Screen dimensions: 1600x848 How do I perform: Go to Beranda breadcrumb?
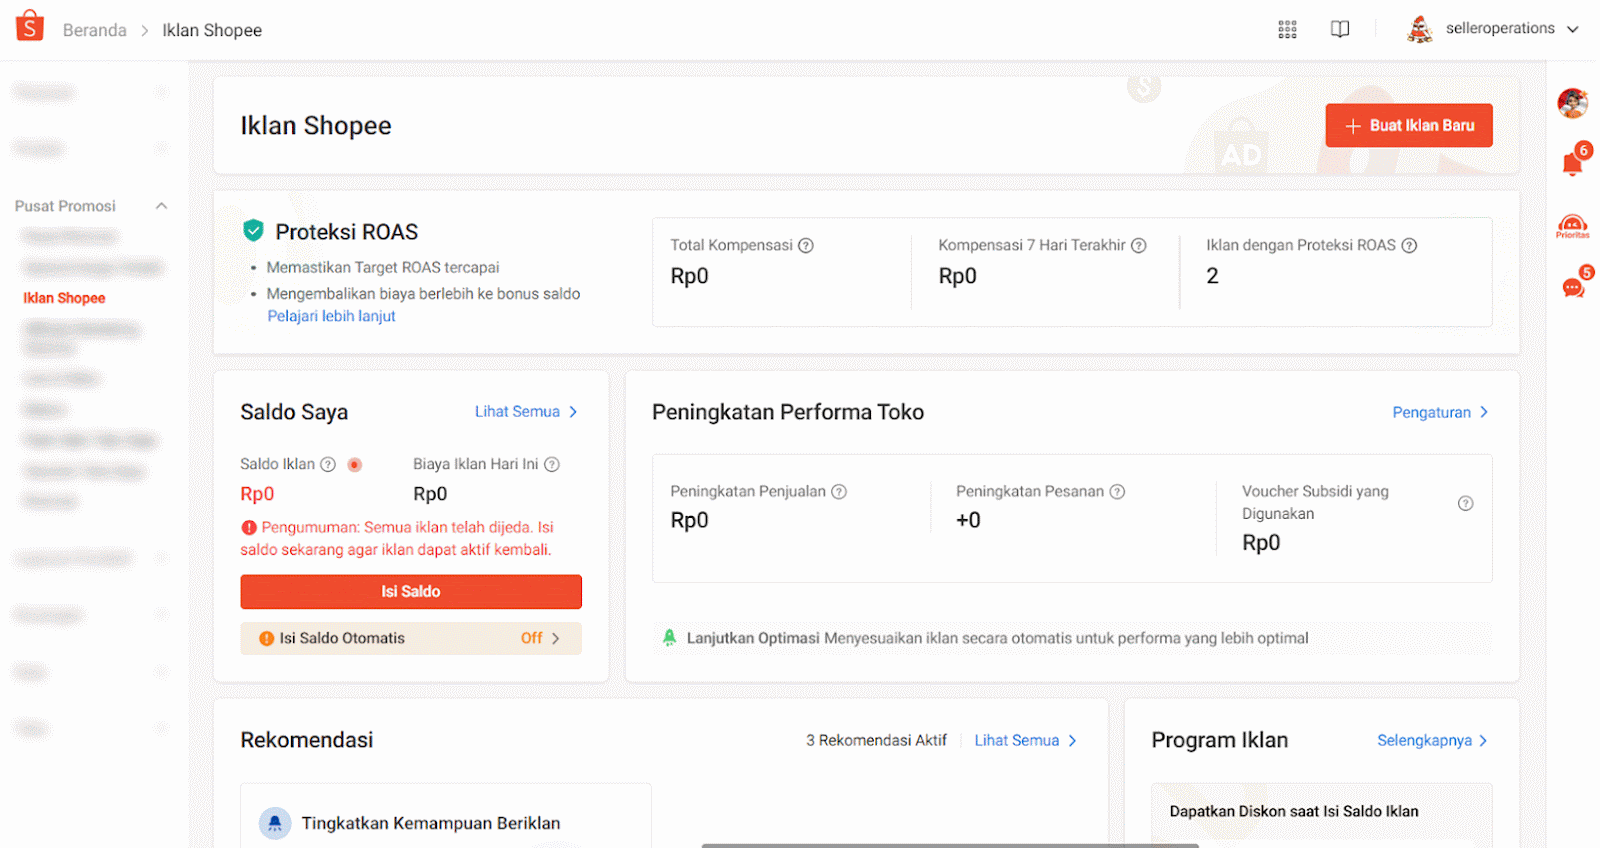(95, 30)
